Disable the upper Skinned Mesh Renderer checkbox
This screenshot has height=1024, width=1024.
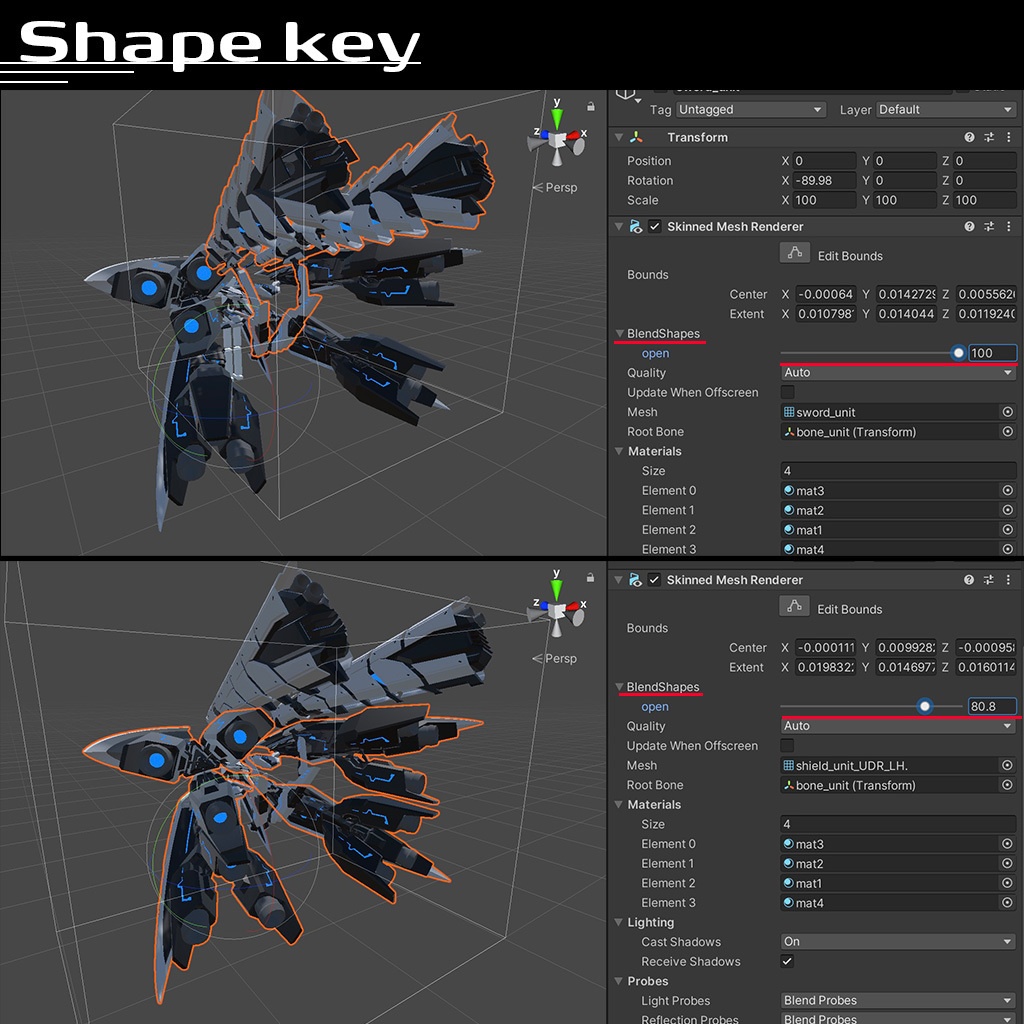[x=654, y=227]
